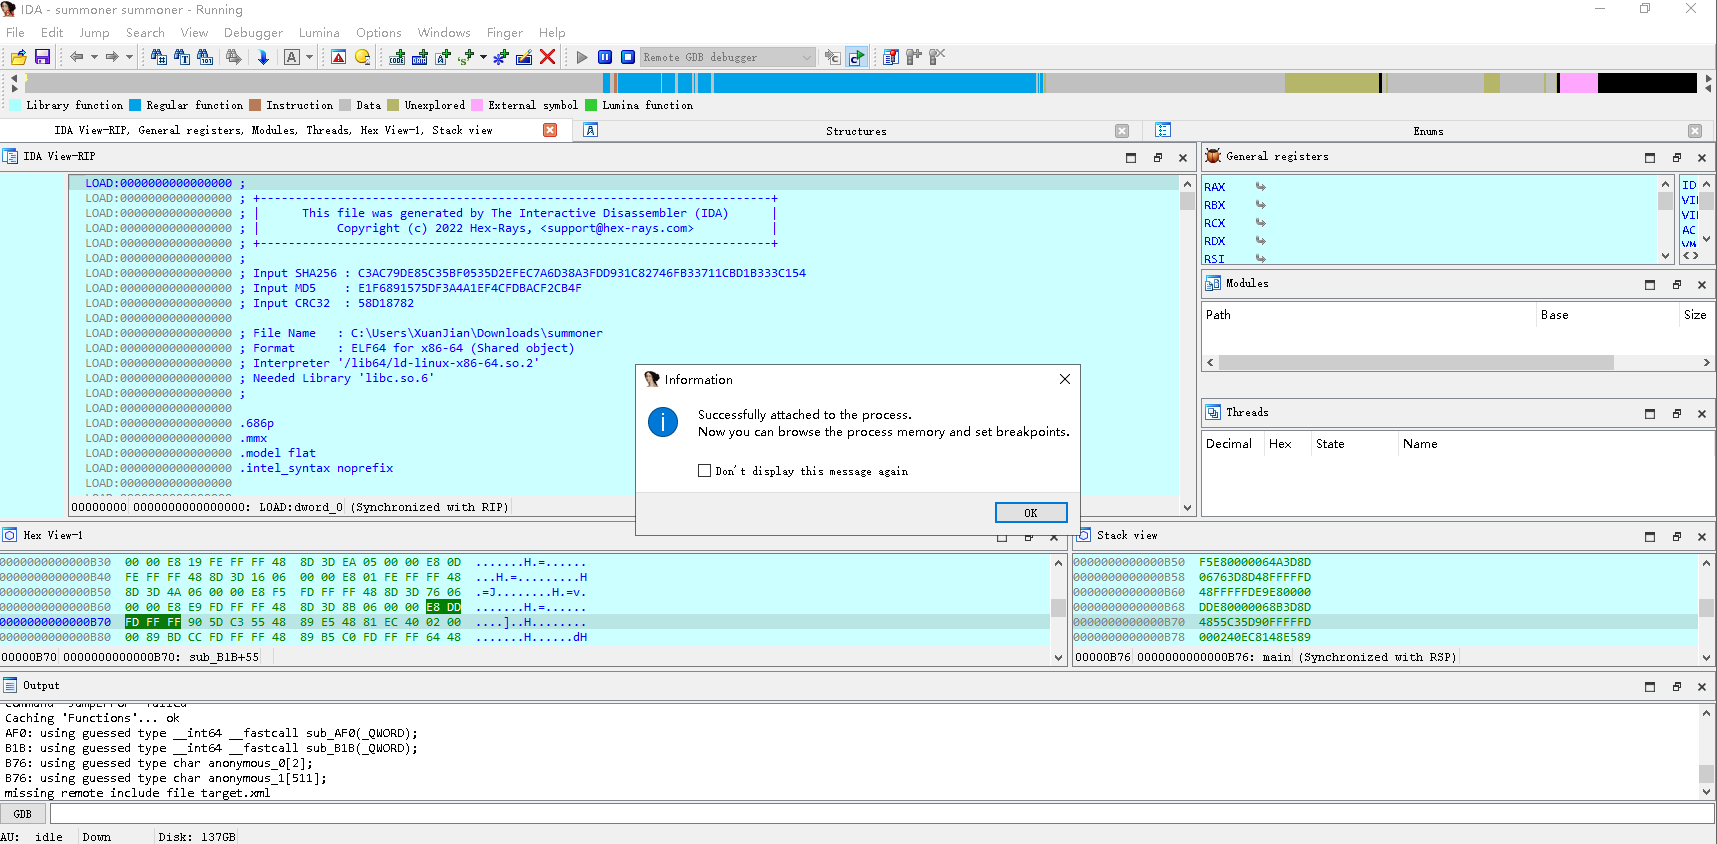Close the IDA View-RIP tab with red X
Screen dimensions: 1717x844
tap(550, 130)
